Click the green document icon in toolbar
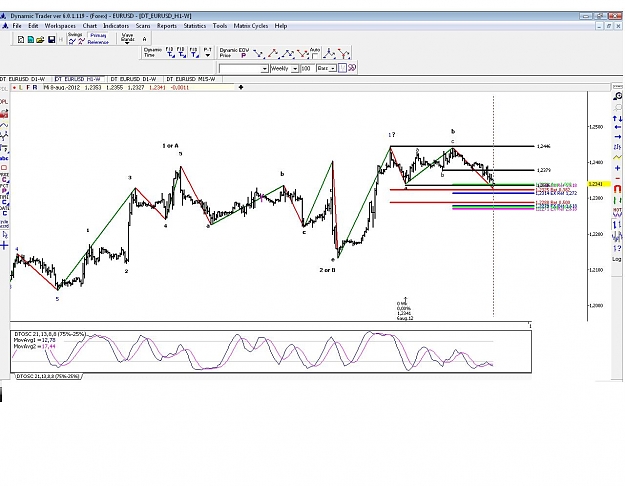625x486 pixels. tap(30, 39)
